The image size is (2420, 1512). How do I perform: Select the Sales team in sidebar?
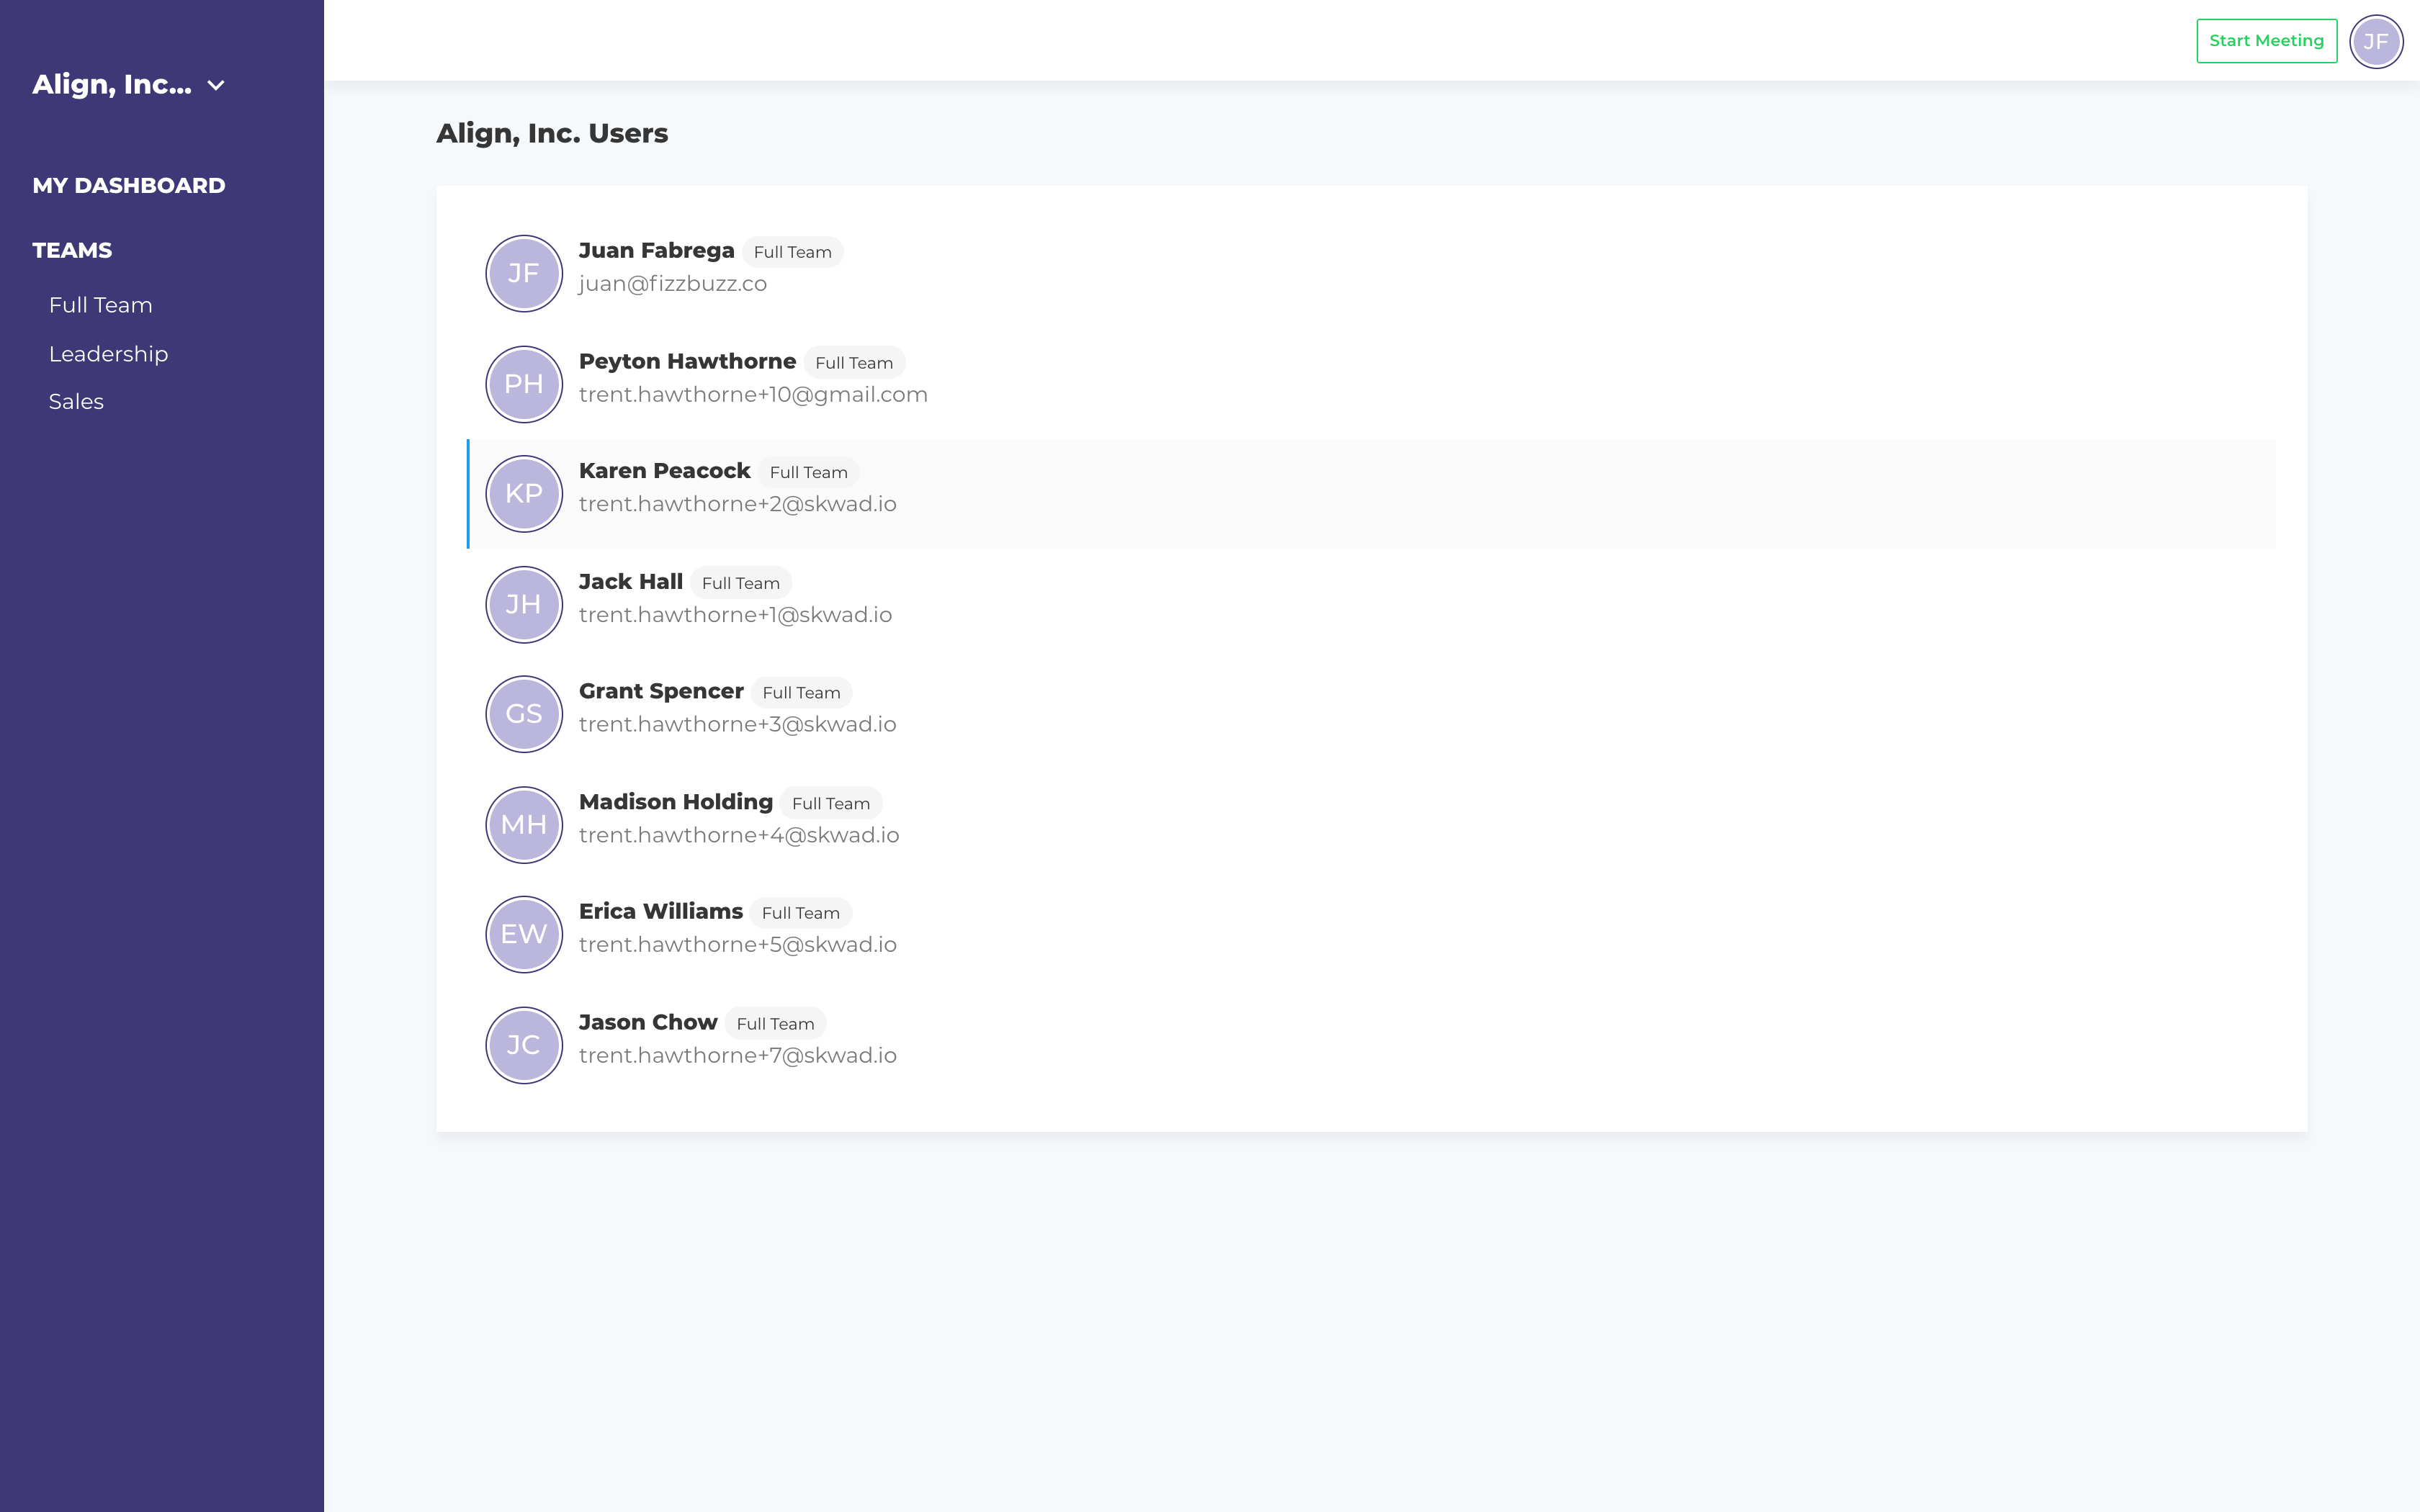(76, 402)
